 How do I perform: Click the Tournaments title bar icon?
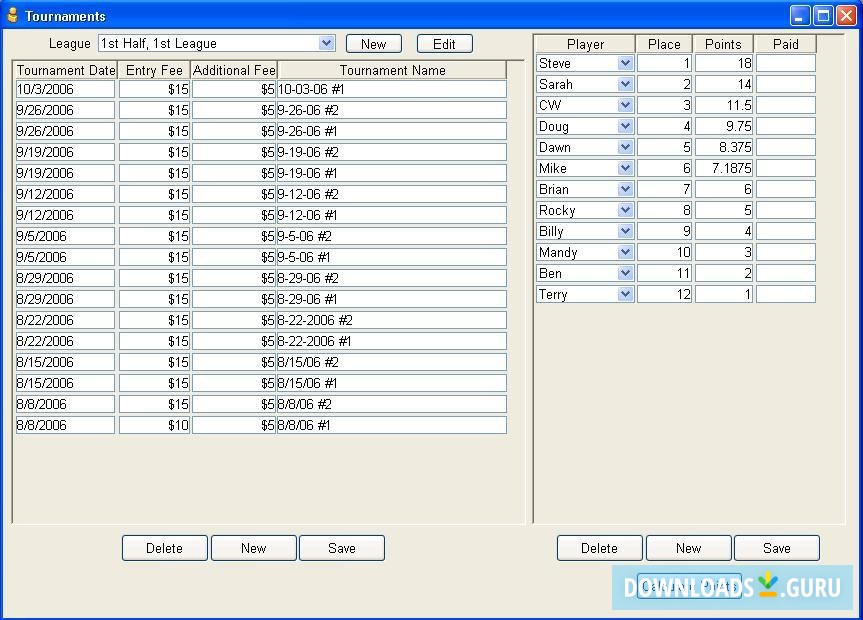[12, 14]
